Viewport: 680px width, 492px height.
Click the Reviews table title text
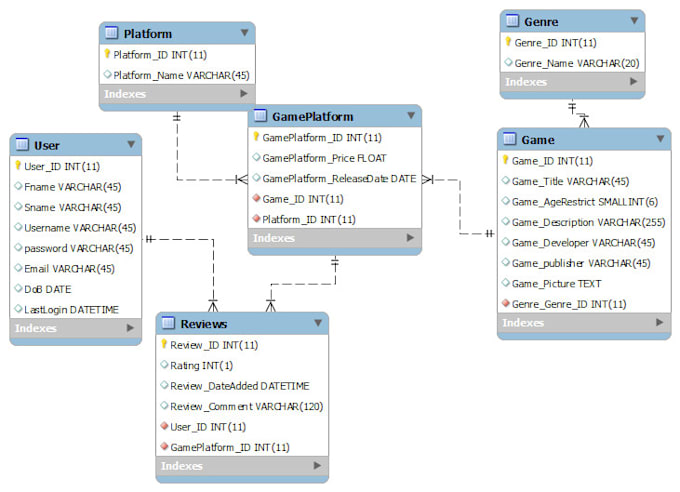[x=204, y=324]
